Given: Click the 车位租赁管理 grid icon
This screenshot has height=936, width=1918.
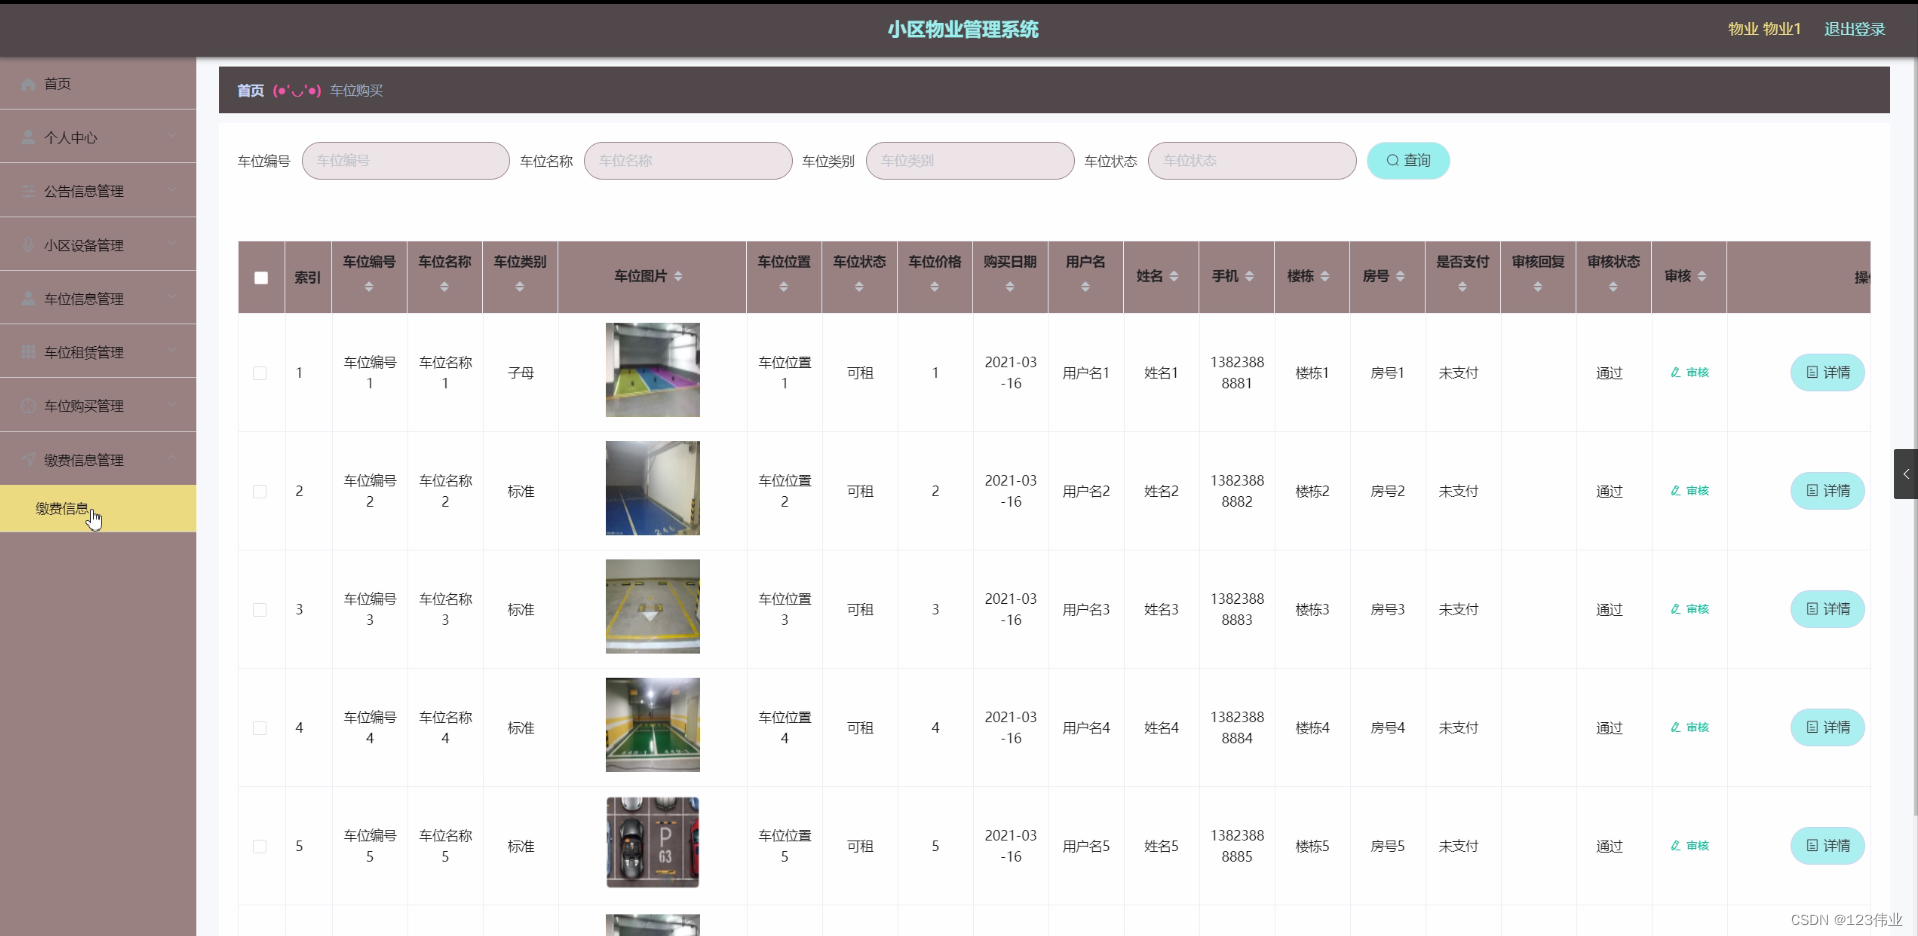Looking at the screenshot, I should tap(27, 351).
